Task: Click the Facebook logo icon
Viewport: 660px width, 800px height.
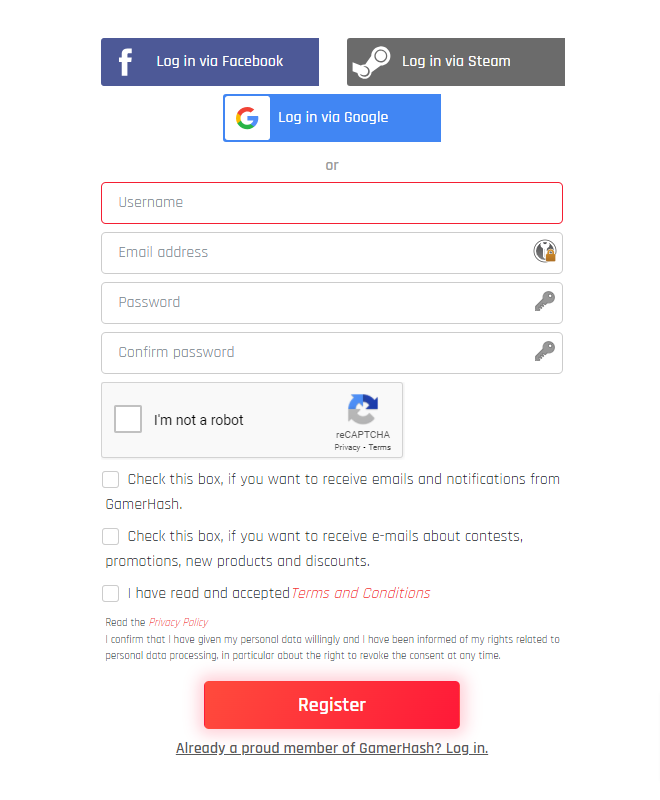Action: click(x=125, y=62)
